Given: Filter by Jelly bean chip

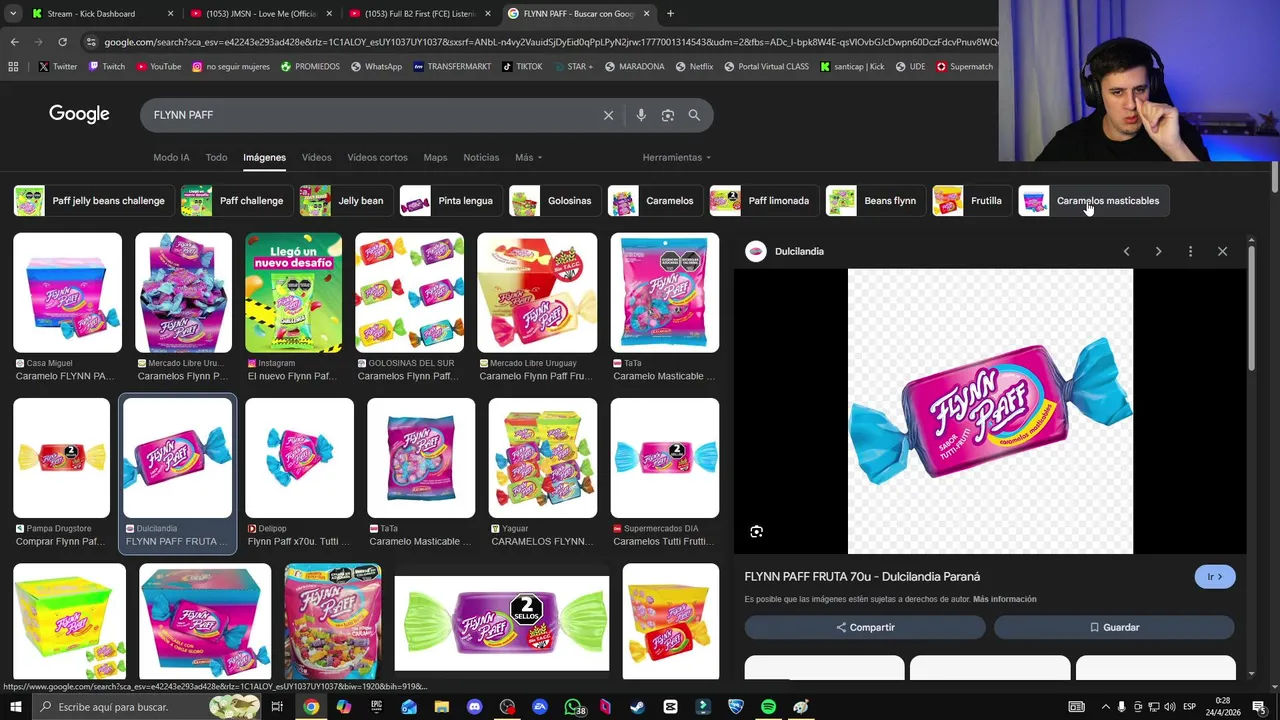Looking at the screenshot, I should point(344,201).
